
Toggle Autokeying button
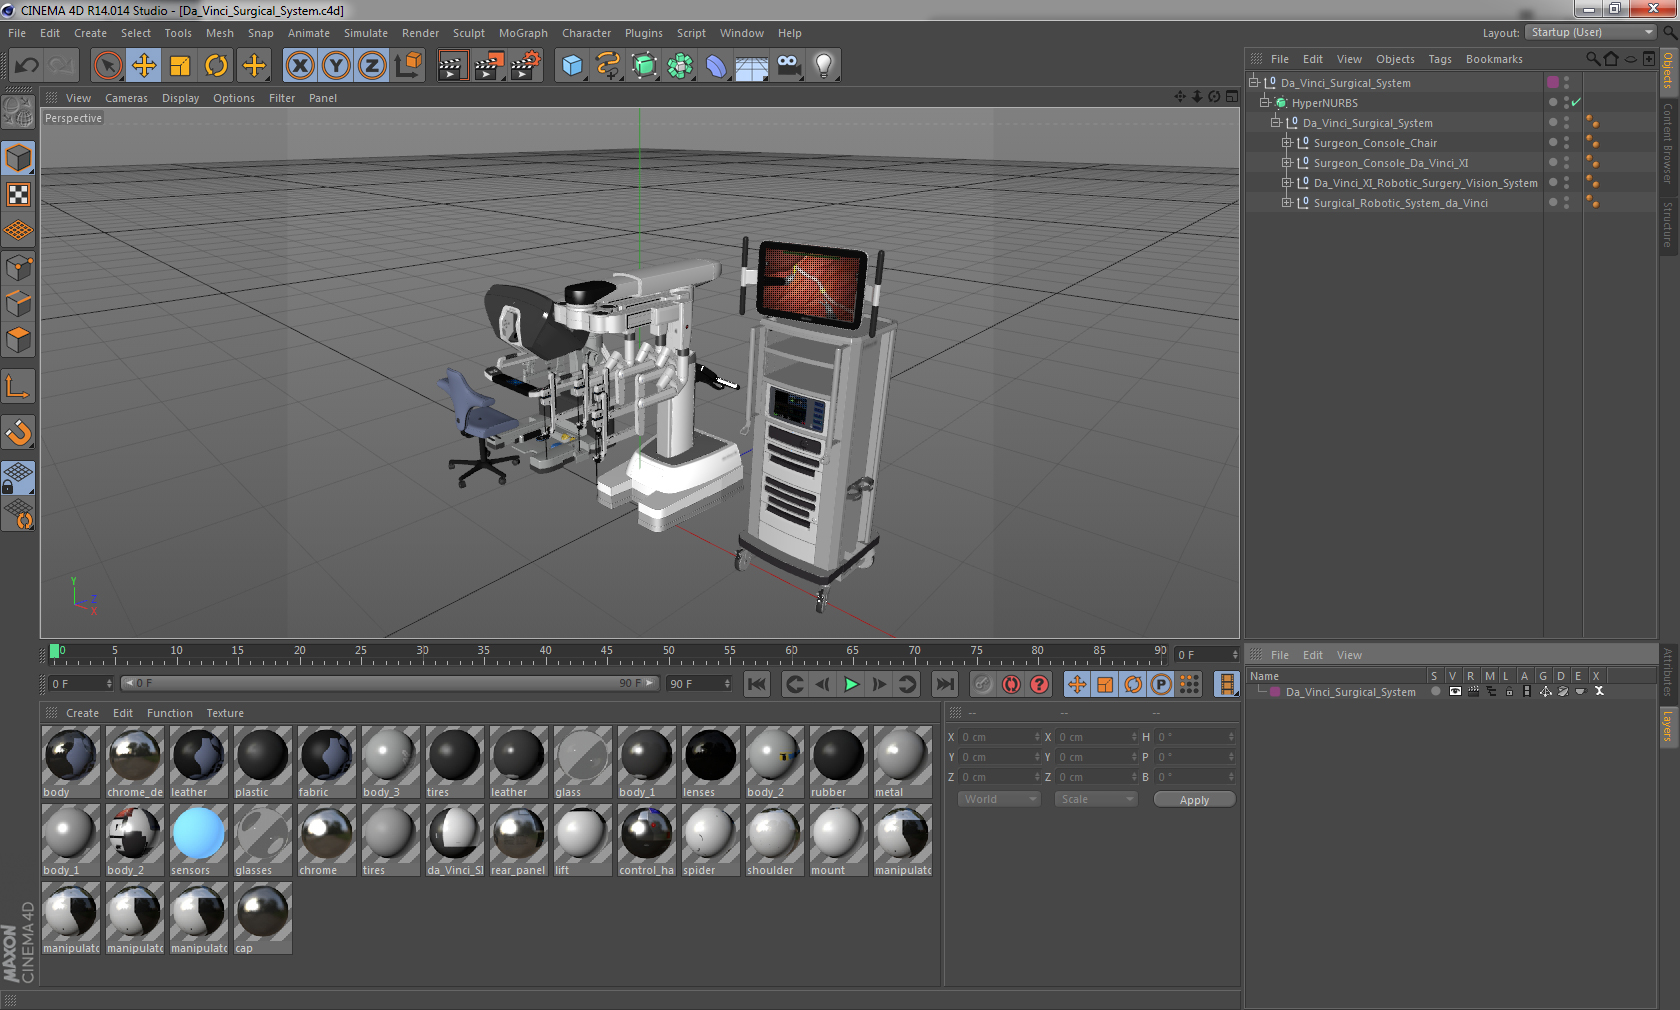click(x=1011, y=684)
